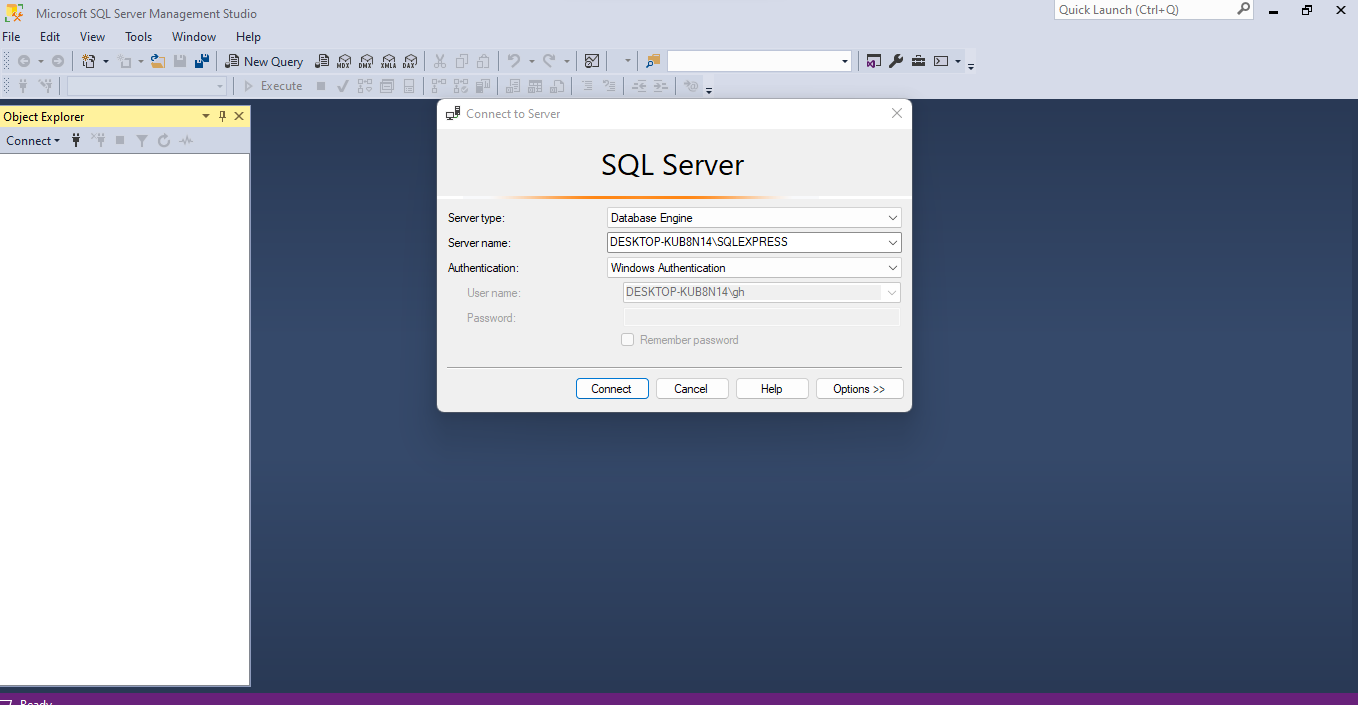Open the New Project icon
Image resolution: width=1358 pixels, height=705 pixels.
click(x=89, y=61)
